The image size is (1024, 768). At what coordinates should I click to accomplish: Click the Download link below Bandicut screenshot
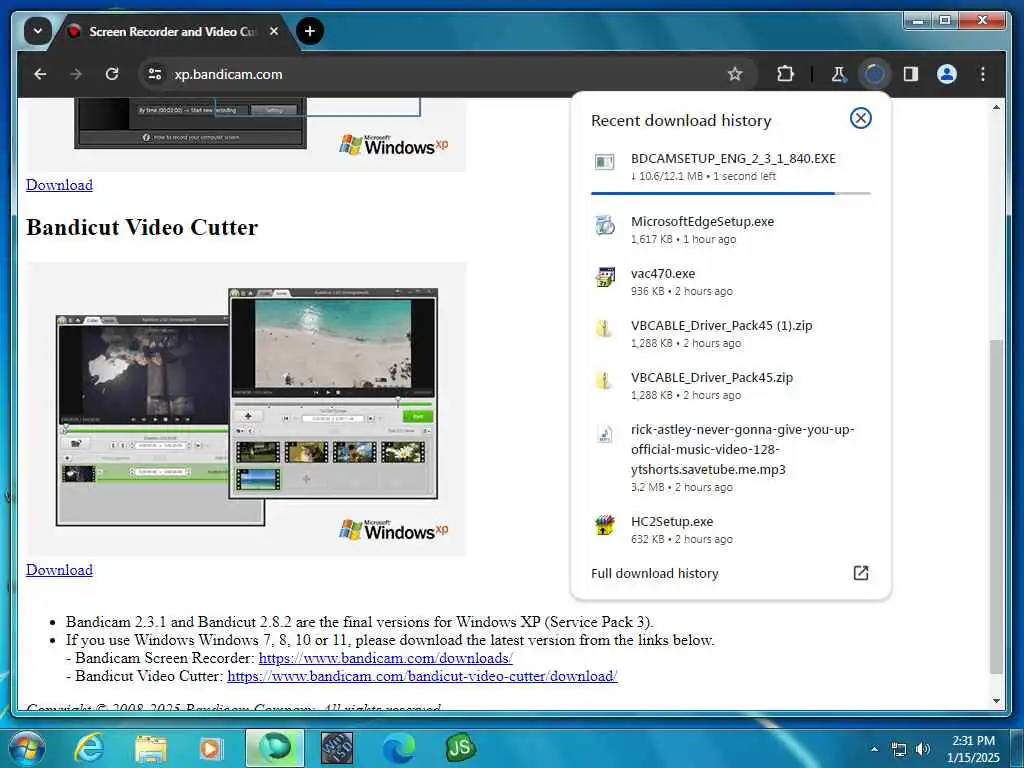point(59,570)
